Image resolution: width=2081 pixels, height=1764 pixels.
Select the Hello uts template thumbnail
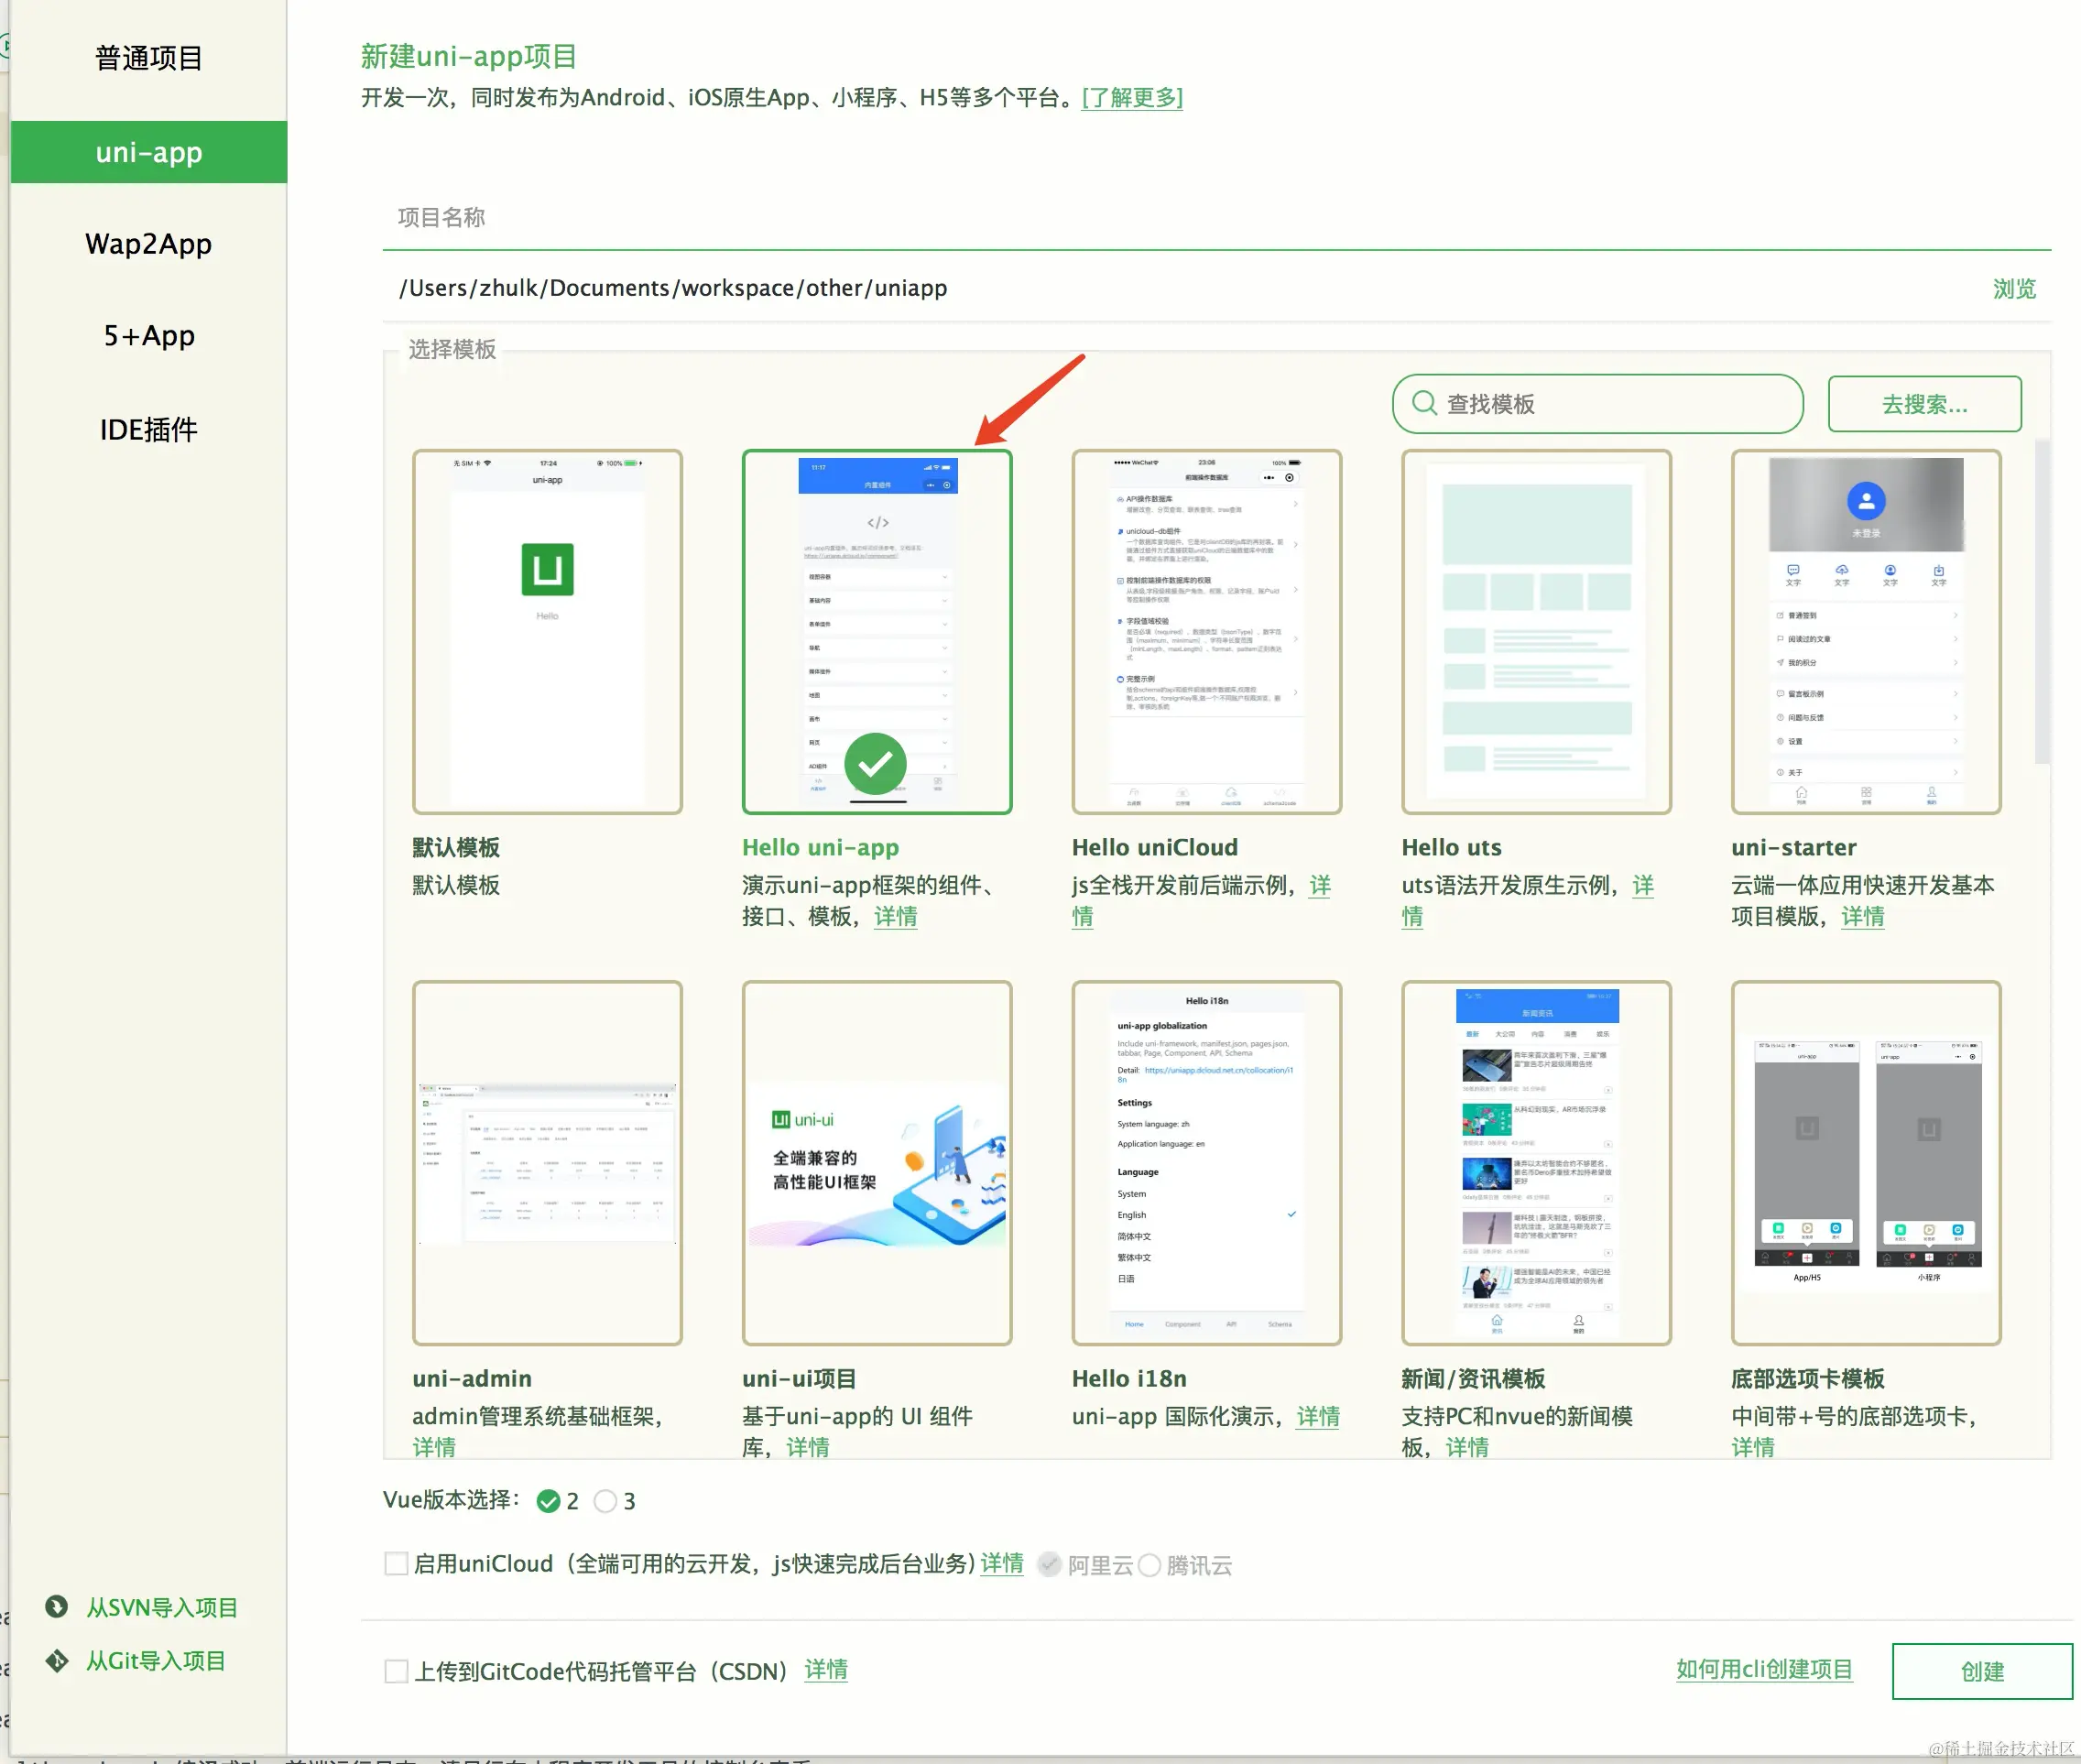(x=1537, y=632)
